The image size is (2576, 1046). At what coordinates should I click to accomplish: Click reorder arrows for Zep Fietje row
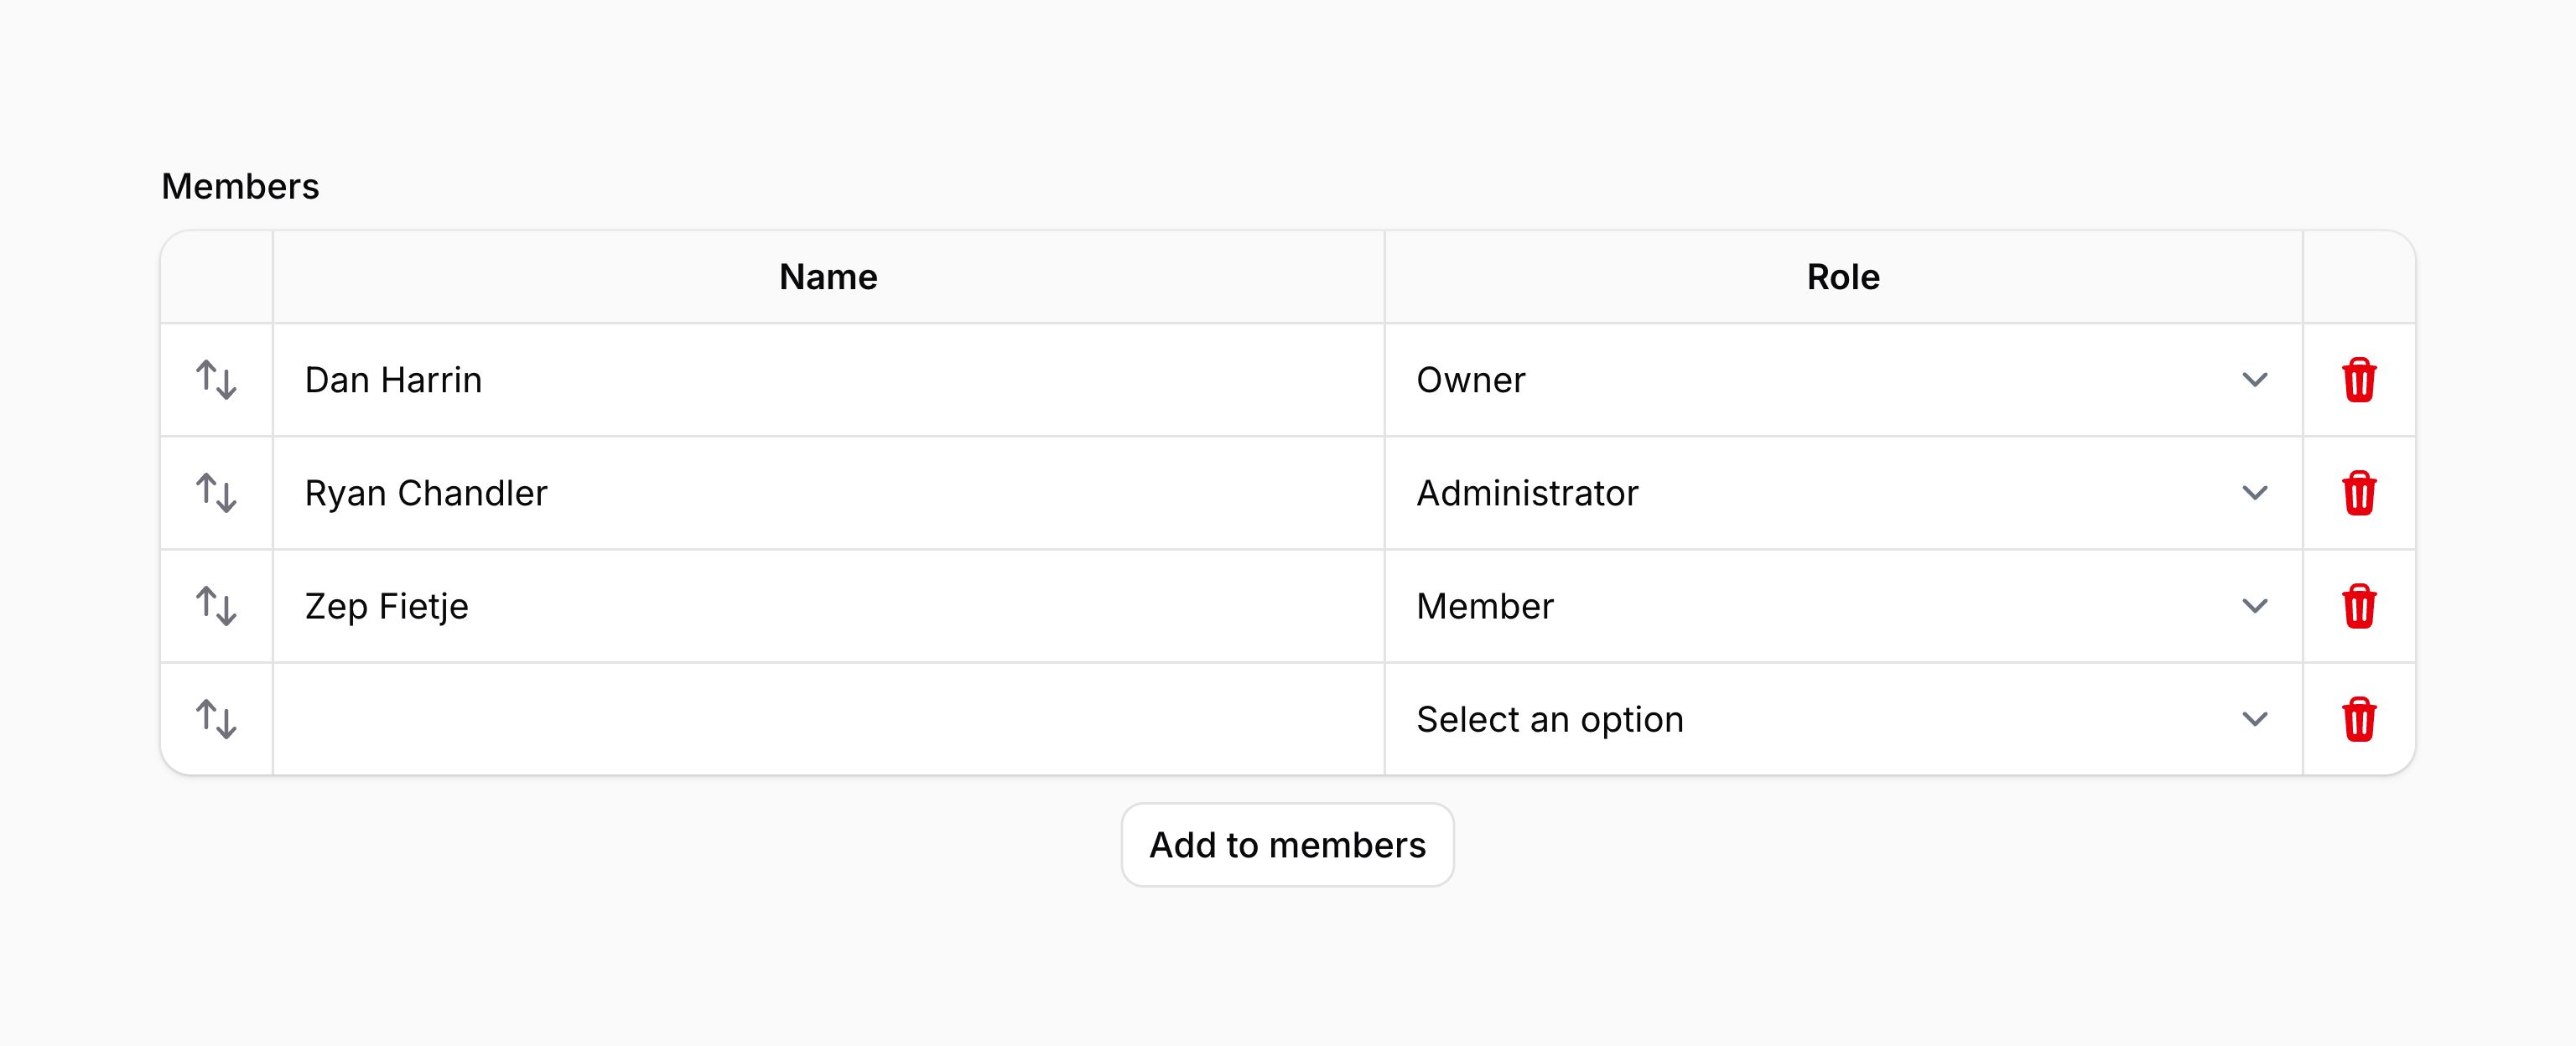tap(216, 606)
